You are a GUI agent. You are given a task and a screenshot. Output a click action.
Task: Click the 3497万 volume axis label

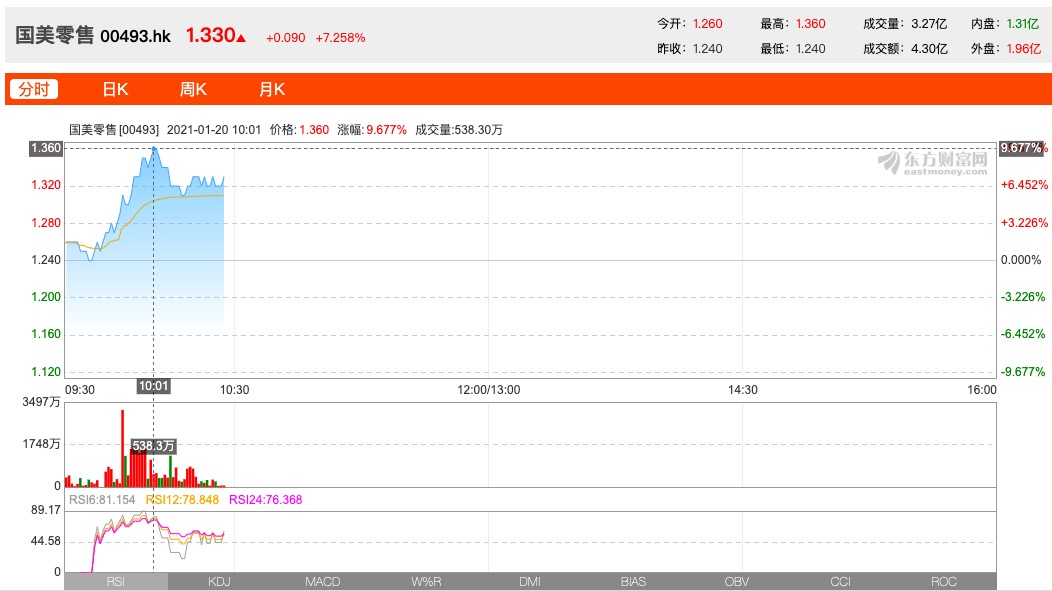pyautogui.click(x=41, y=402)
